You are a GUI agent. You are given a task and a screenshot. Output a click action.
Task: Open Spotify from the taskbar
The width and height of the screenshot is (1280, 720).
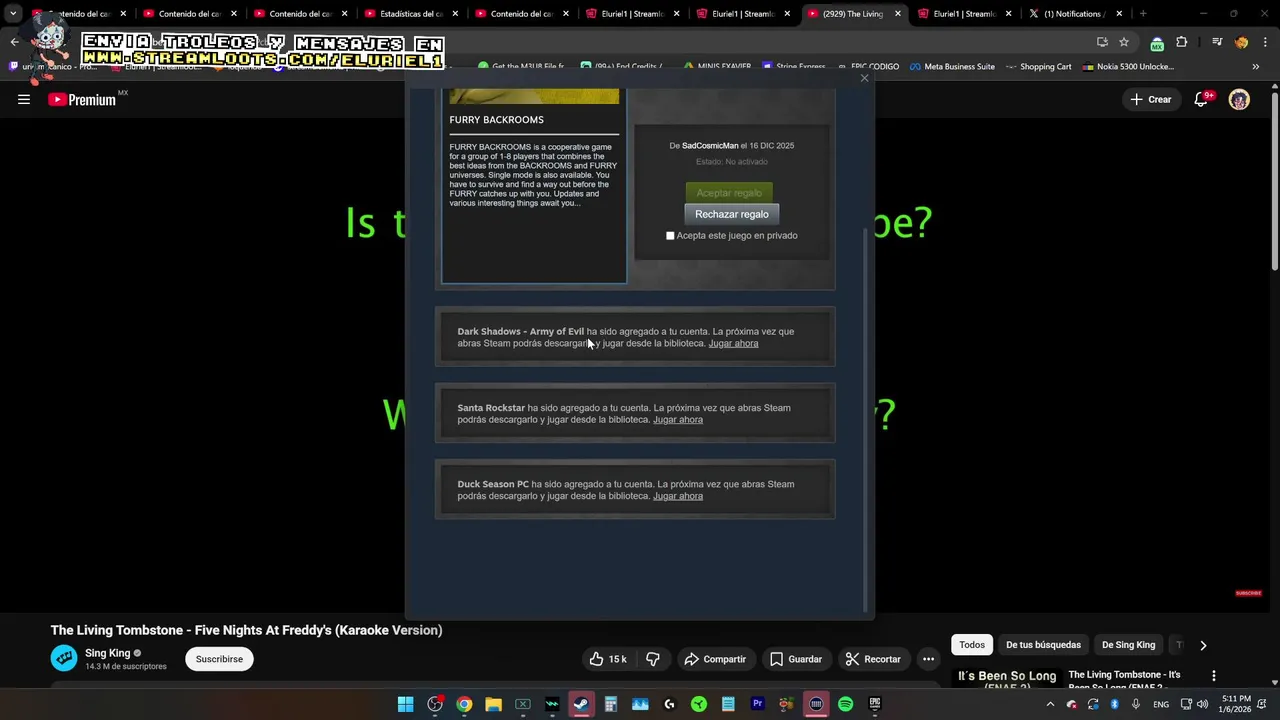point(845,704)
